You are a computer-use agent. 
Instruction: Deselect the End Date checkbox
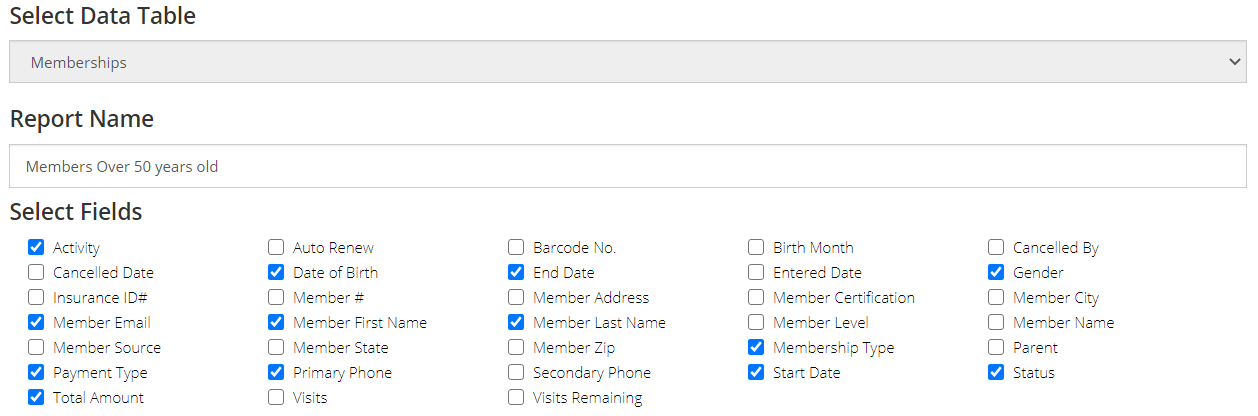point(516,272)
